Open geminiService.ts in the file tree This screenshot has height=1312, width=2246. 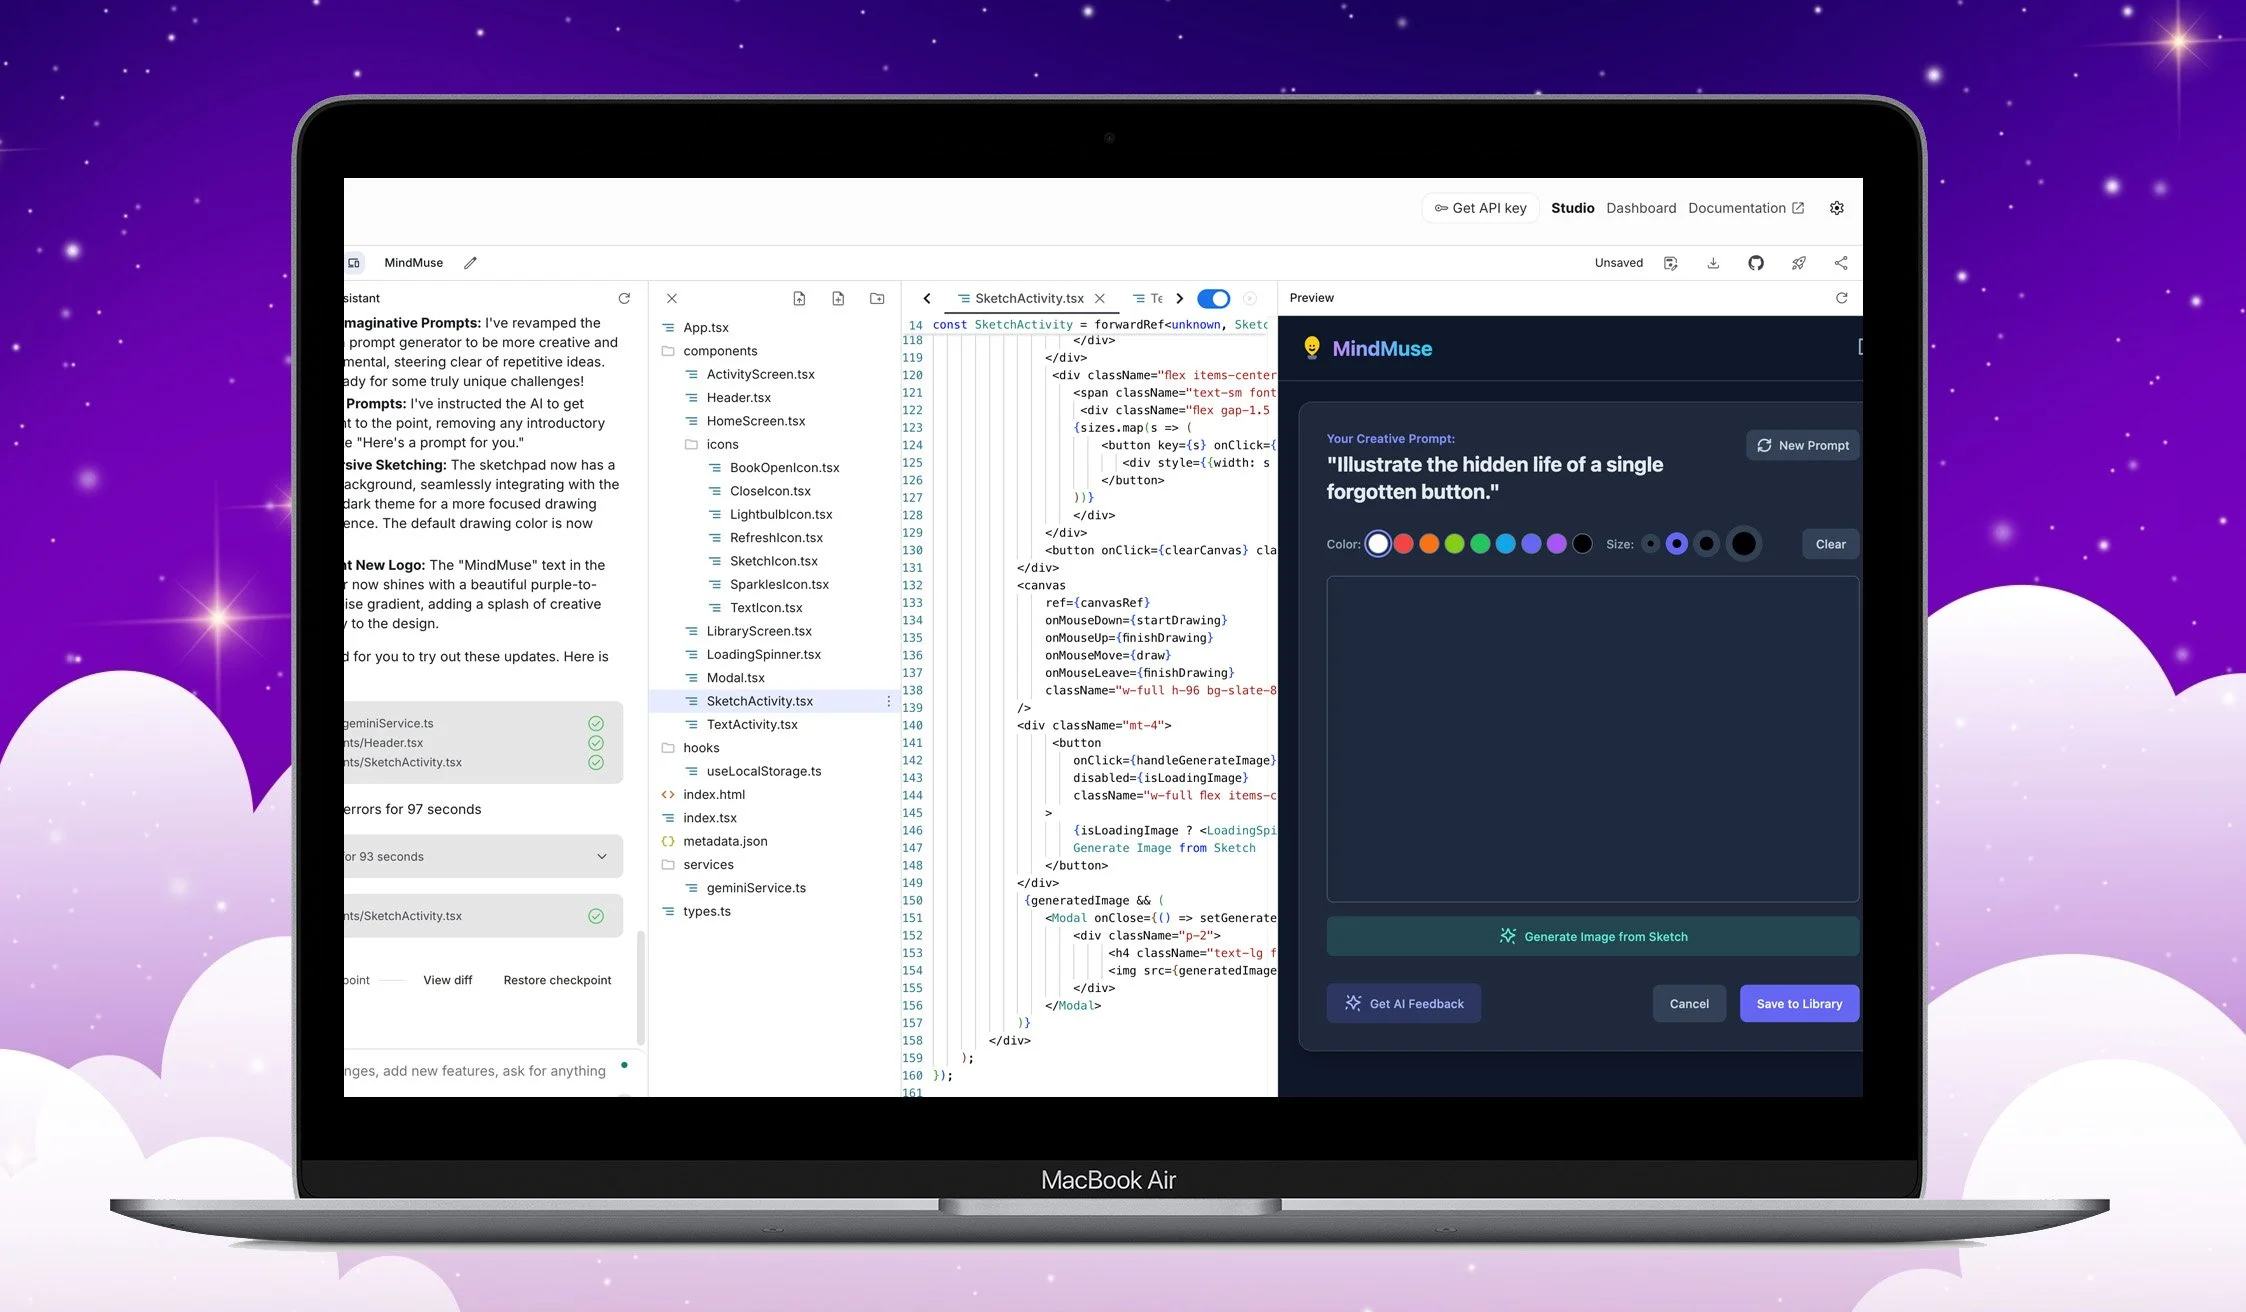point(756,888)
